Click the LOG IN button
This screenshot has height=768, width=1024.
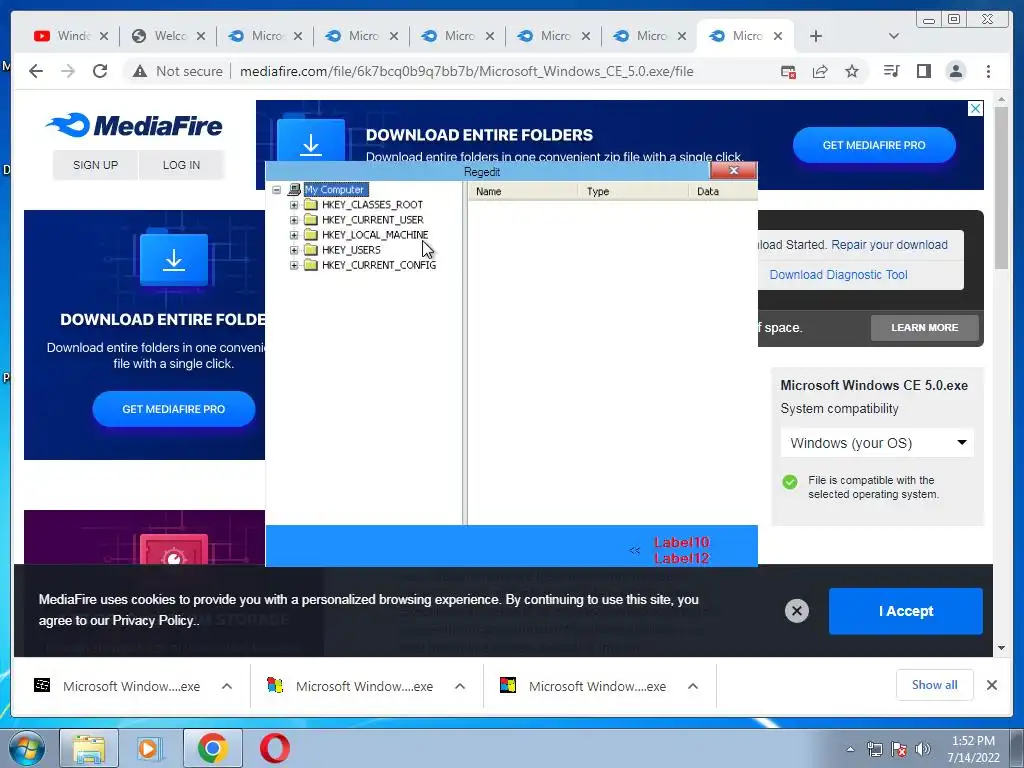tap(182, 165)
